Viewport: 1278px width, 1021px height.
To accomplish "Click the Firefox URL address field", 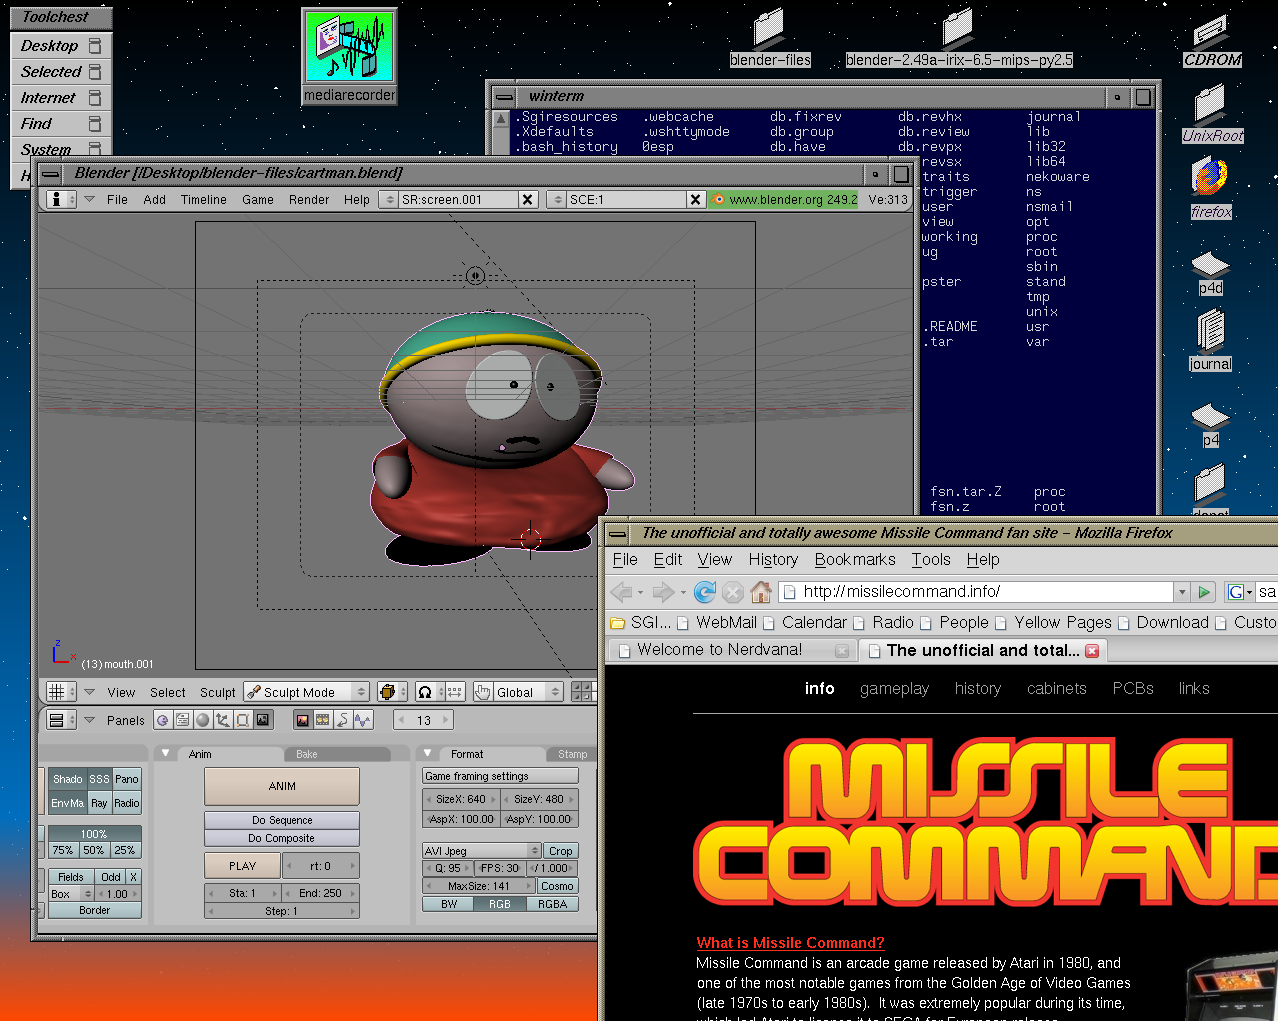I will [975, 592].
